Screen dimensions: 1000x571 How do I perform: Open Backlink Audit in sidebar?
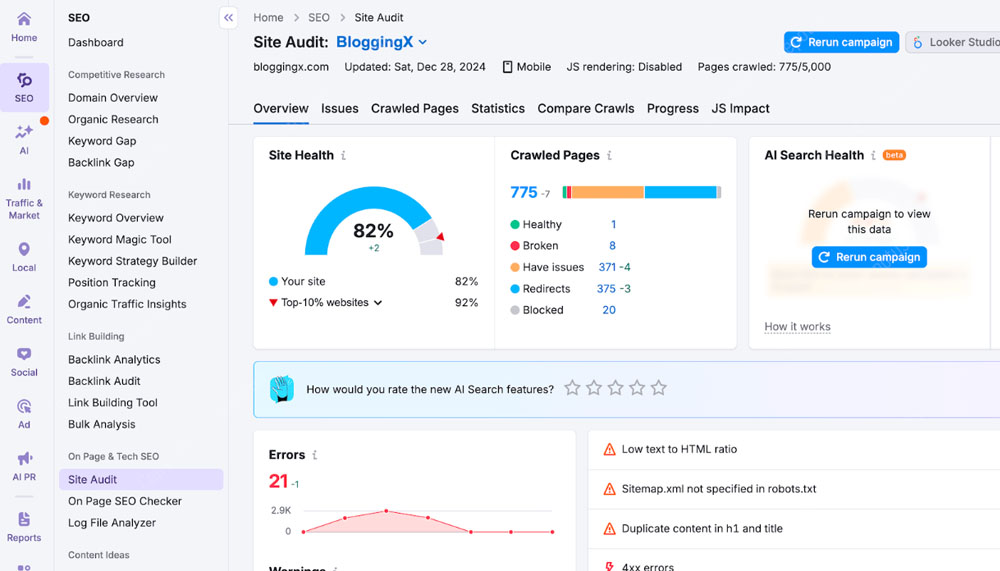pyautogui.click(x=104, y=381)
